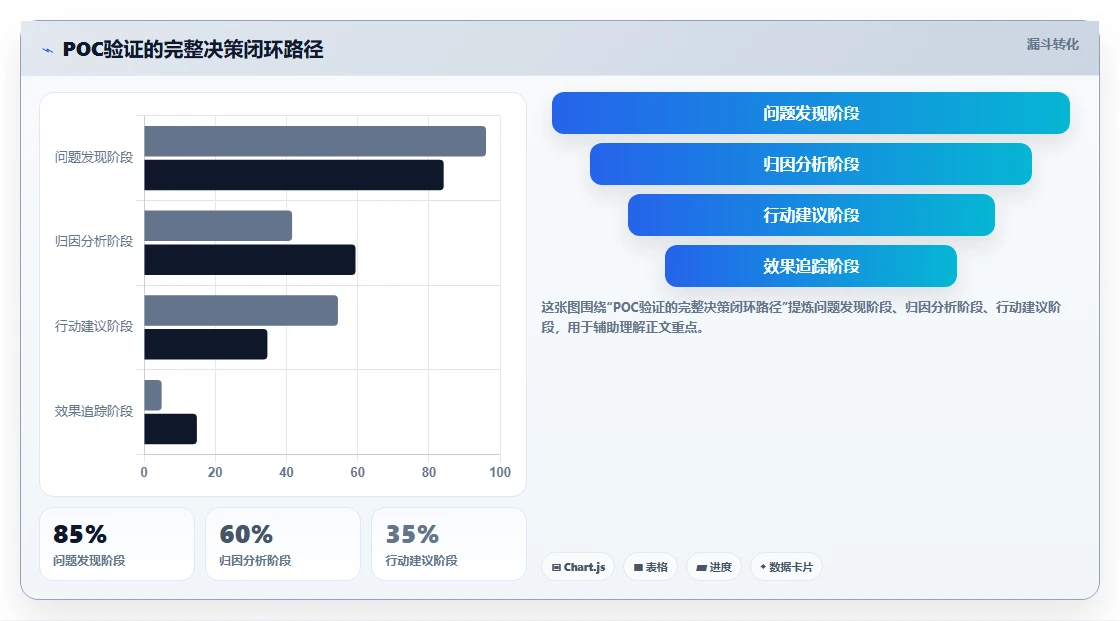Viewport: 1120px width, 621px height.
Task: Click the dark bar for 行动建议阶段
Action: tap(206, 344)
